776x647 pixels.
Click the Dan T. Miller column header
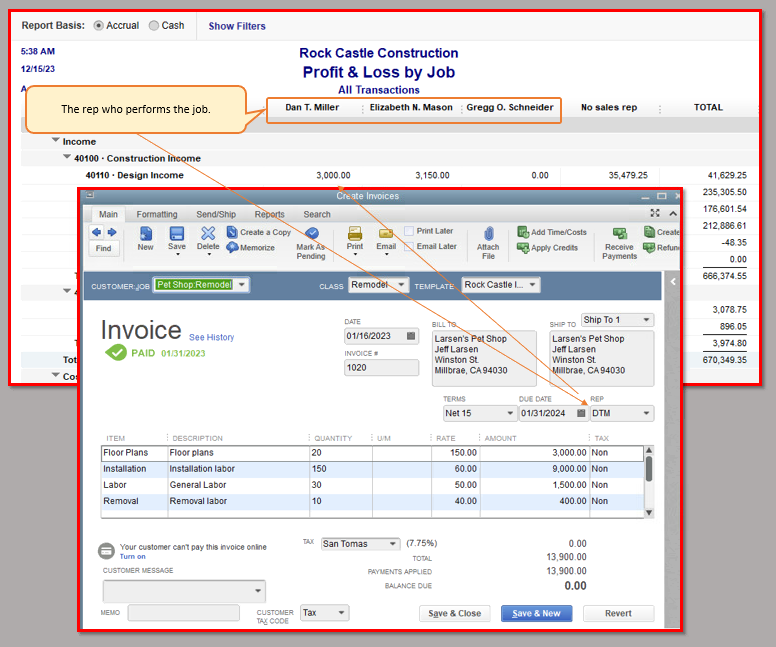pyautogui.click(x=312, y=107)
